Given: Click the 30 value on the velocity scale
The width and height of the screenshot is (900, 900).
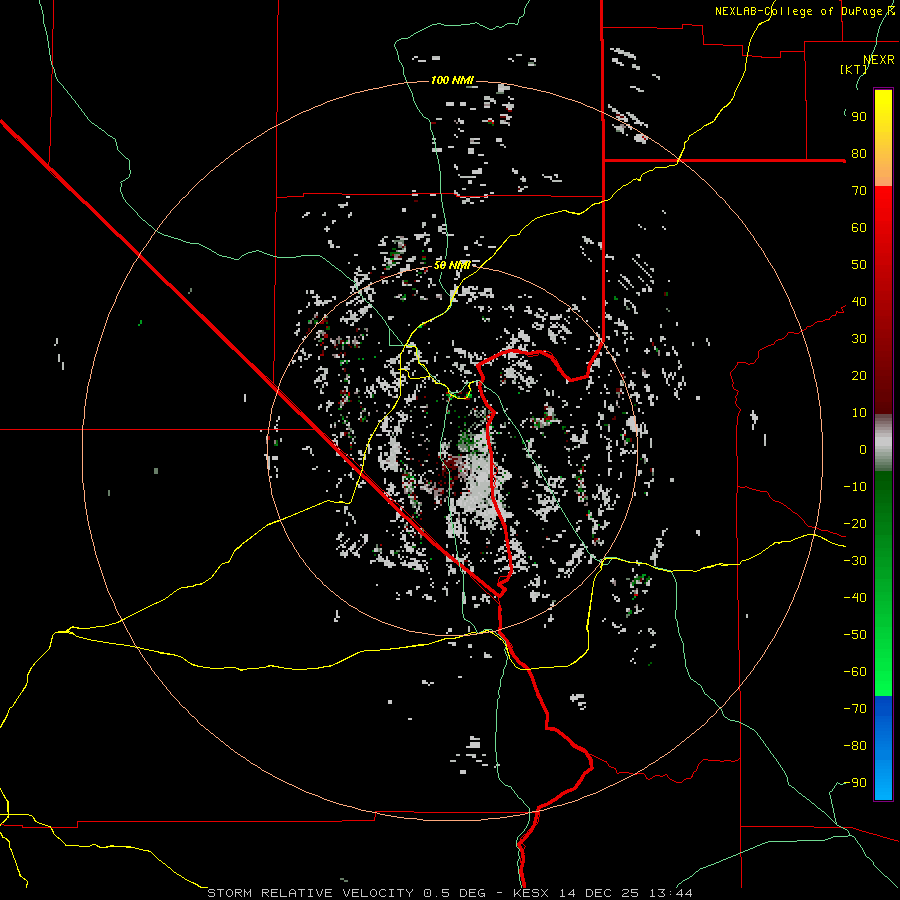Looking at the screenshot, I should (859, 339).
